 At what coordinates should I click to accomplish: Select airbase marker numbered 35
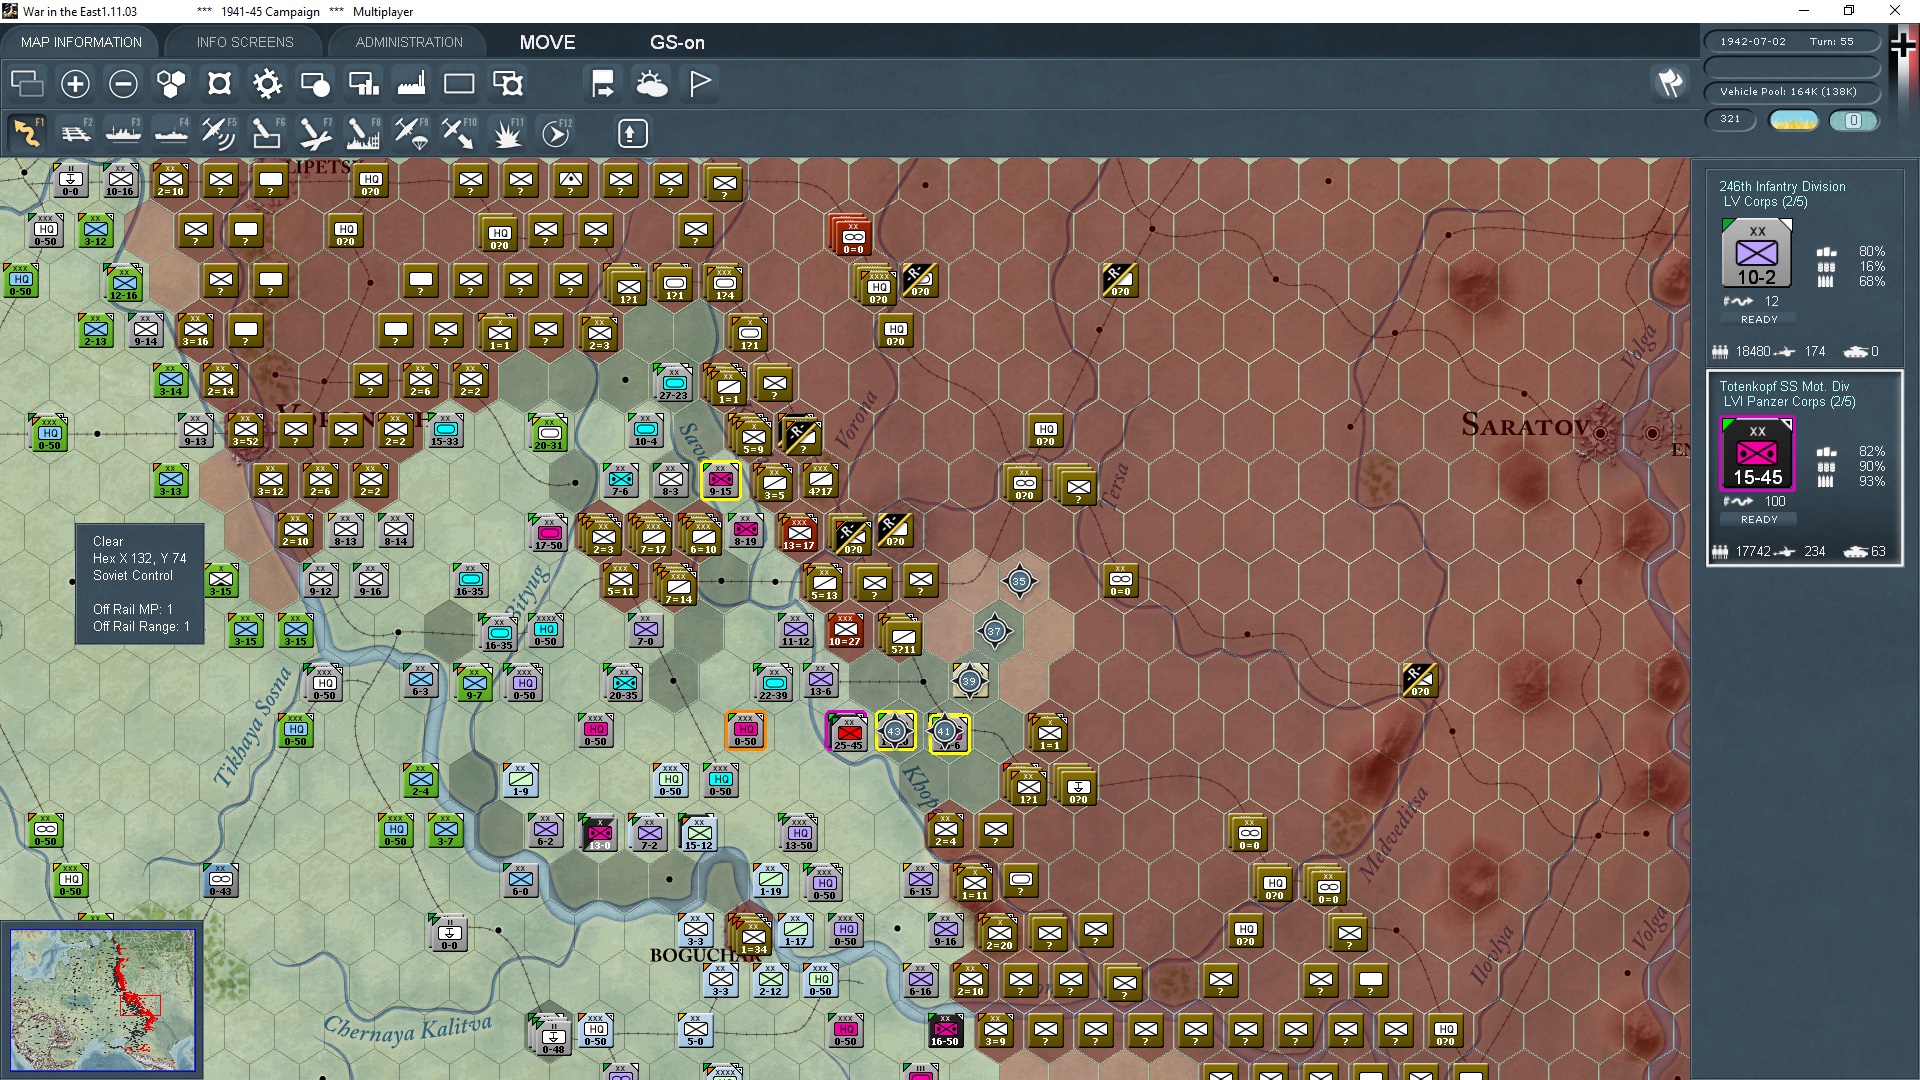pos(1019,581)
